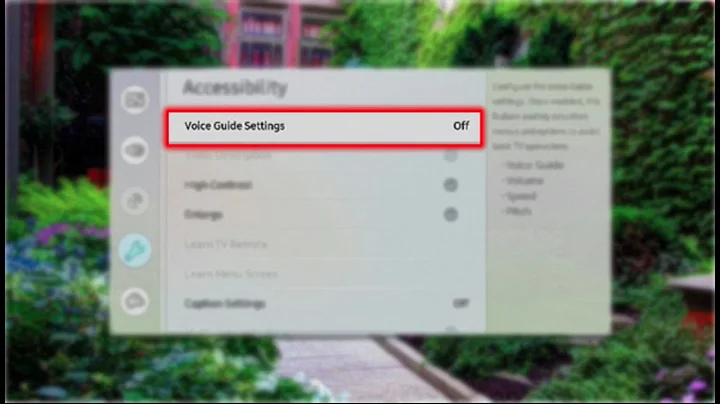Click the Accessibility heading
The width and height of the screenshot is (720, 404).
[235, 88]
